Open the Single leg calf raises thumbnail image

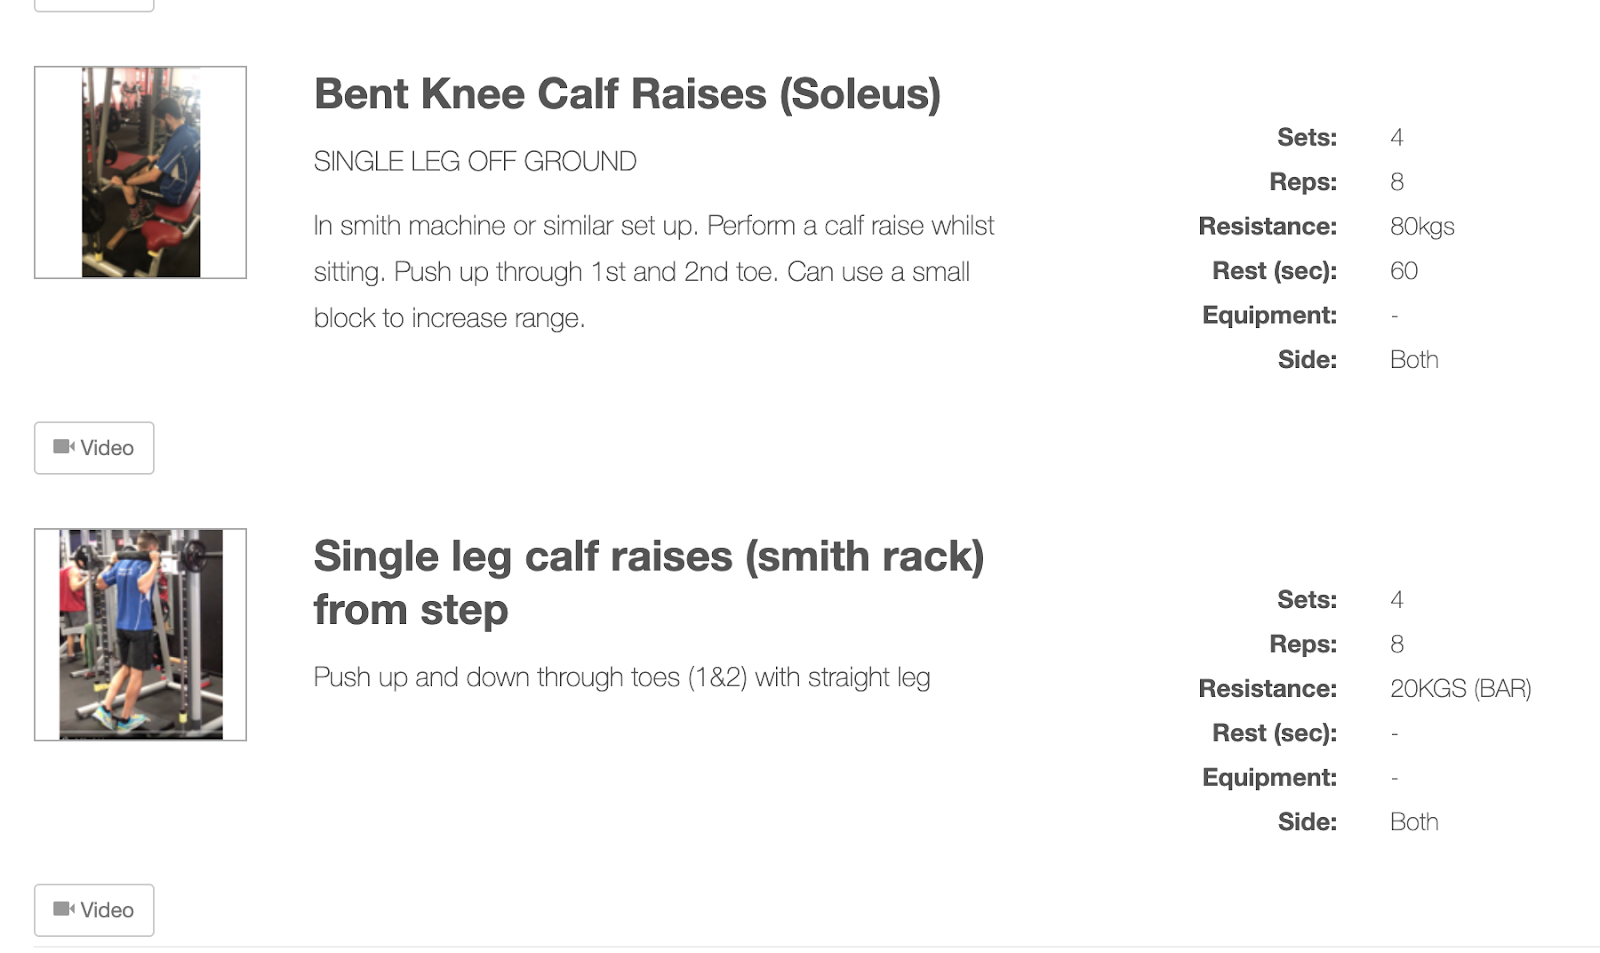click(140, 634)
